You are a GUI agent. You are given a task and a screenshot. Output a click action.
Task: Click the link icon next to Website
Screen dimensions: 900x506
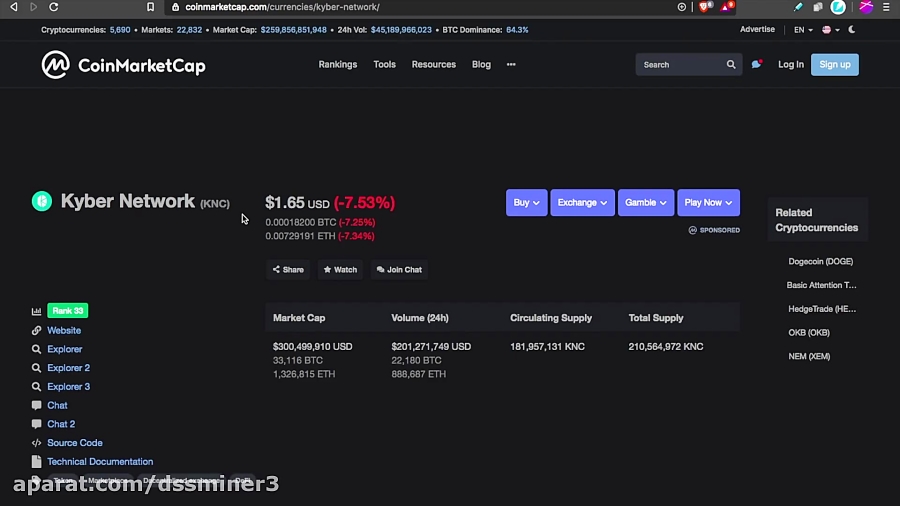click(36, 330)
